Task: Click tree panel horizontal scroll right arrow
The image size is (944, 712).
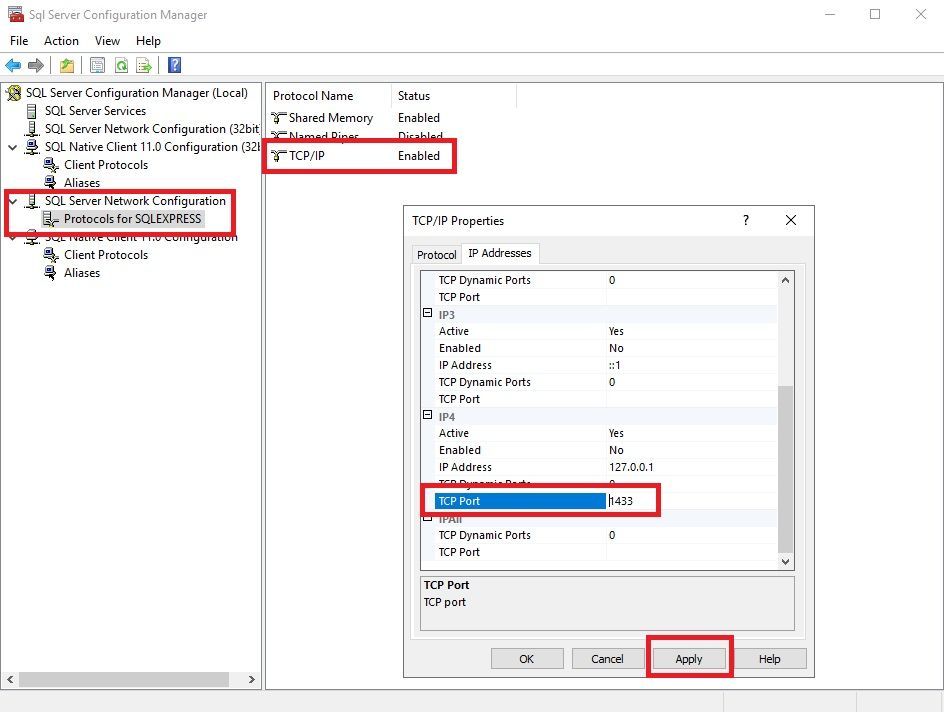Action: click(x=252, y=679)
